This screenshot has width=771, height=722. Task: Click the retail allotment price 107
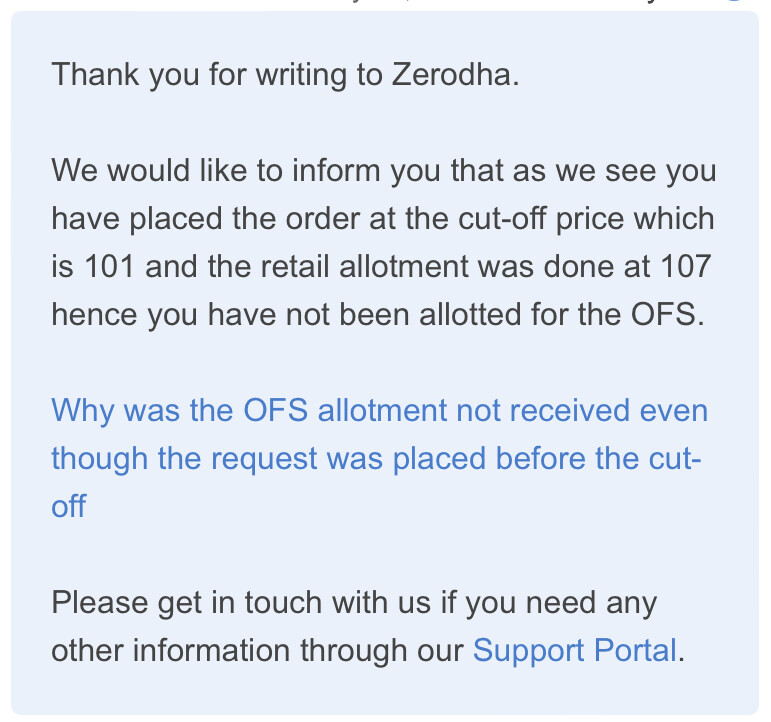685,267
